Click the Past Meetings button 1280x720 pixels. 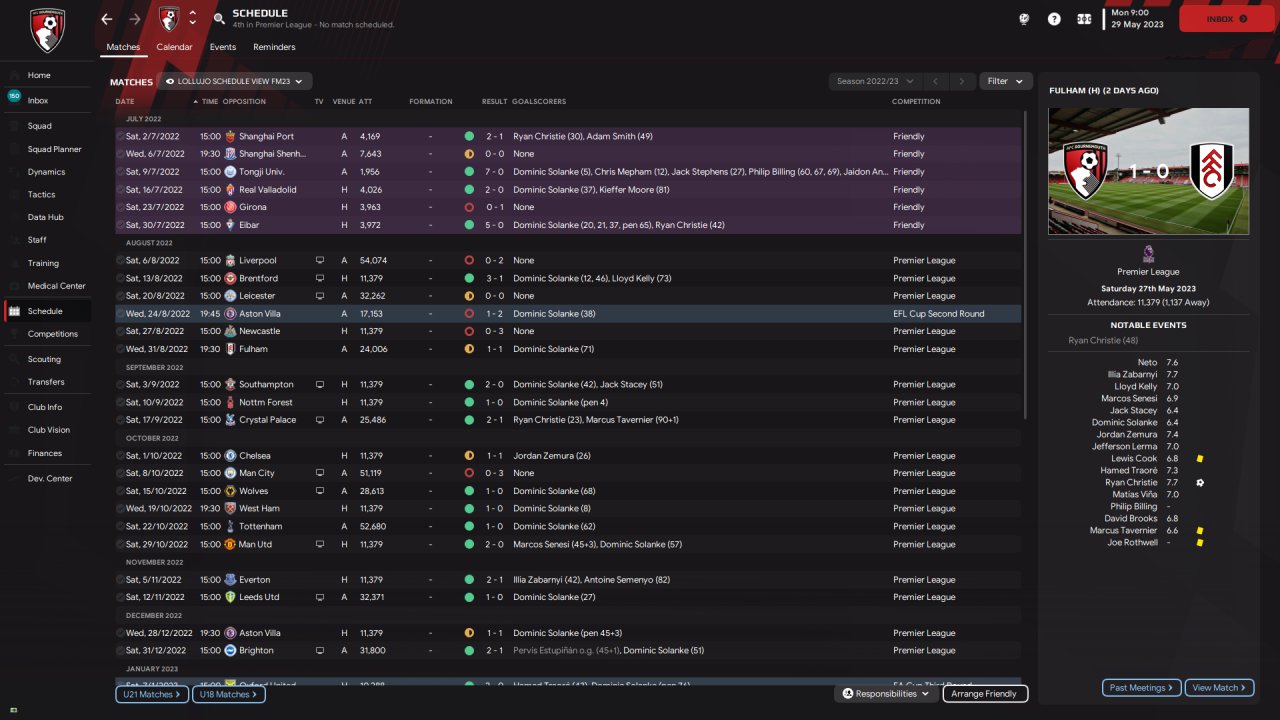tap(1142, 688)
